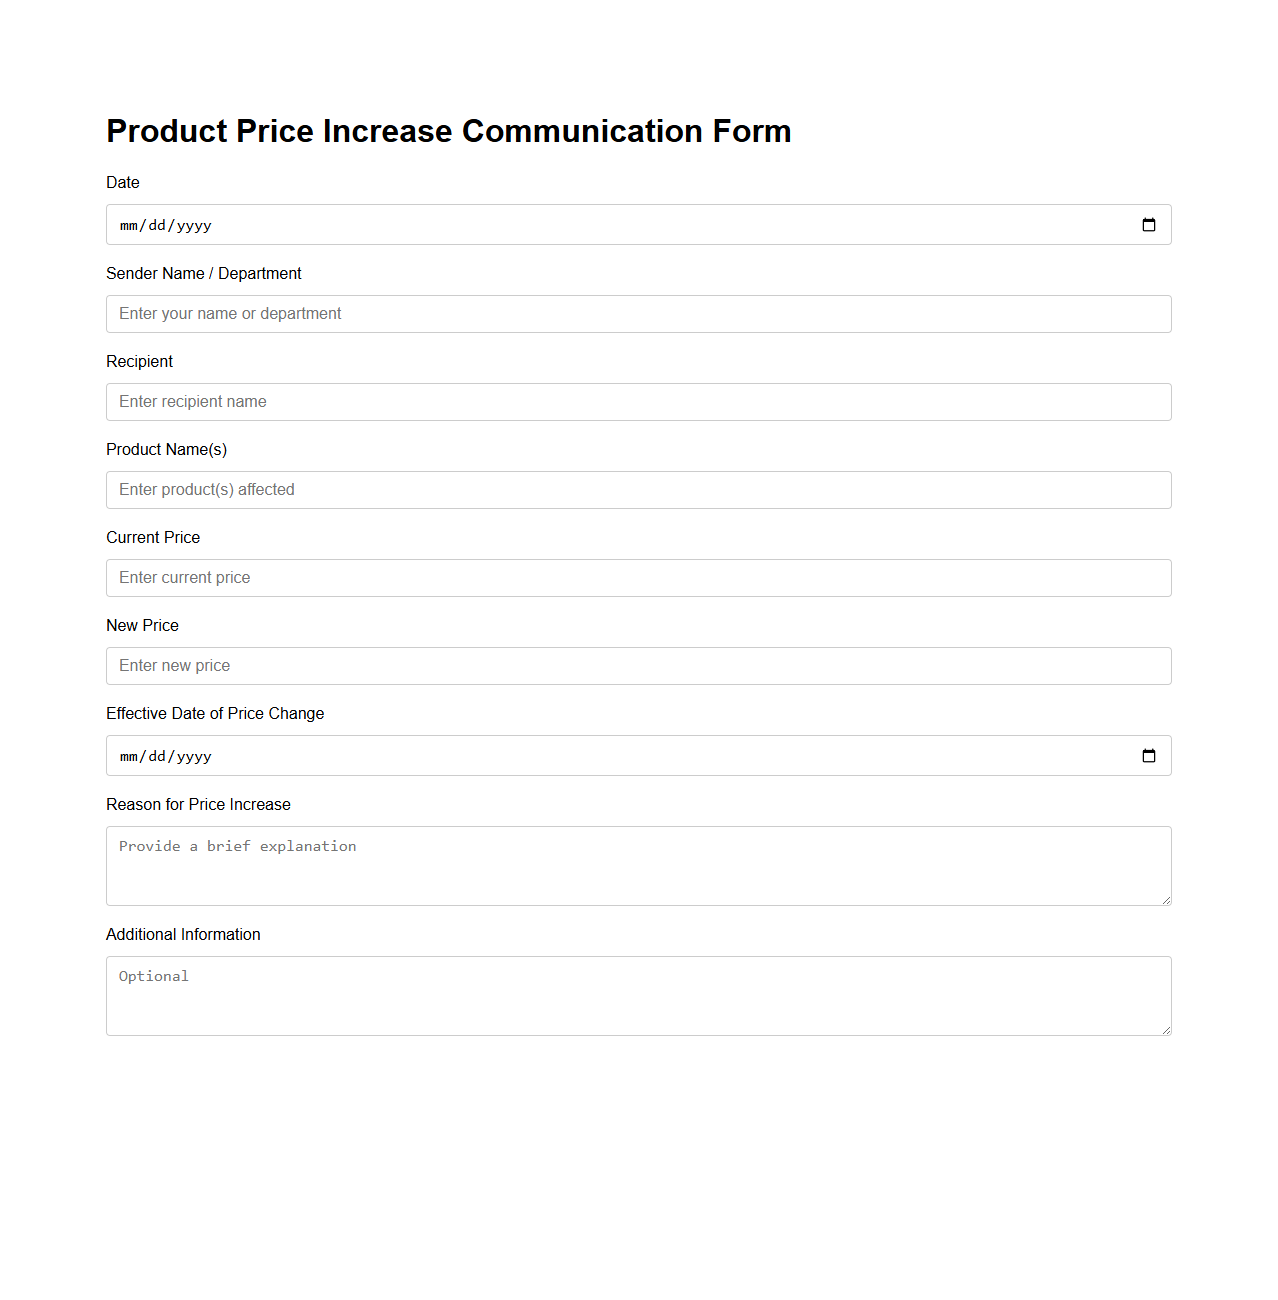This screenshot has height=1300, width=1278.
Task: Click the calendar icon next to mm/dd/yyyy Date
Action: click(1147, 224)
